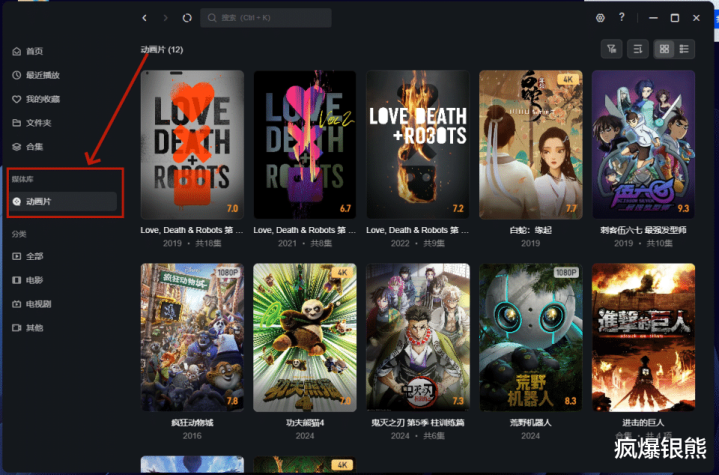Open Love, Death & Robots 2021 poster
This screenshot has height=475, width=719.
305,144
